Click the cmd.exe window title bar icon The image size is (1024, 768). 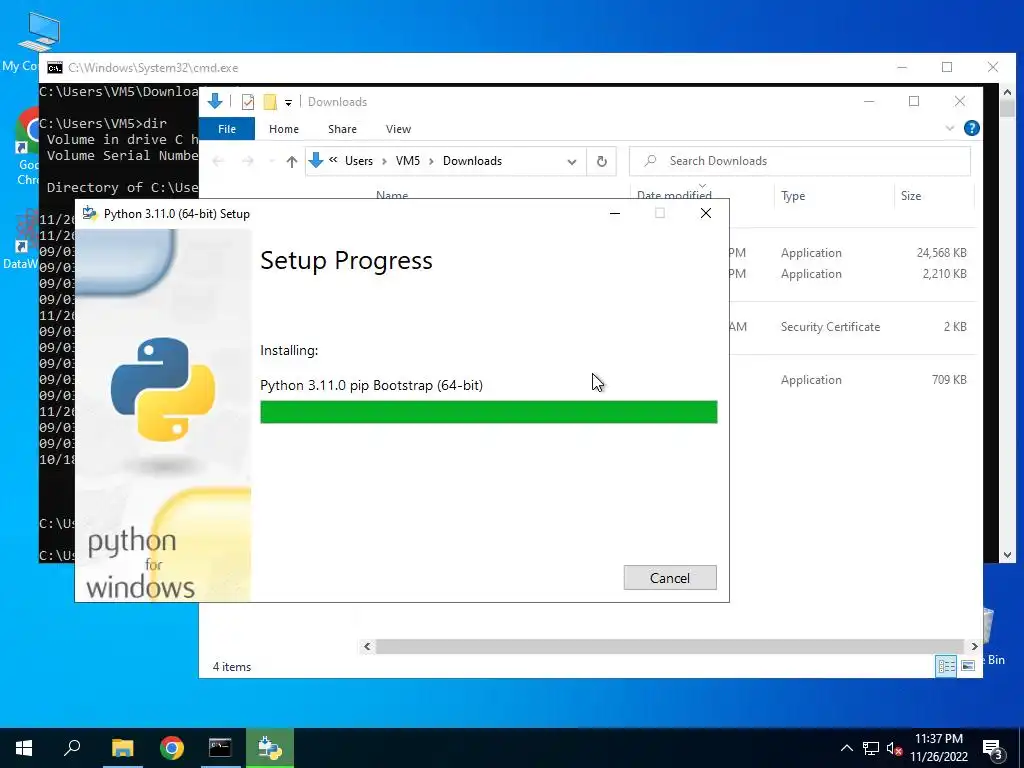tap(55, 68)
